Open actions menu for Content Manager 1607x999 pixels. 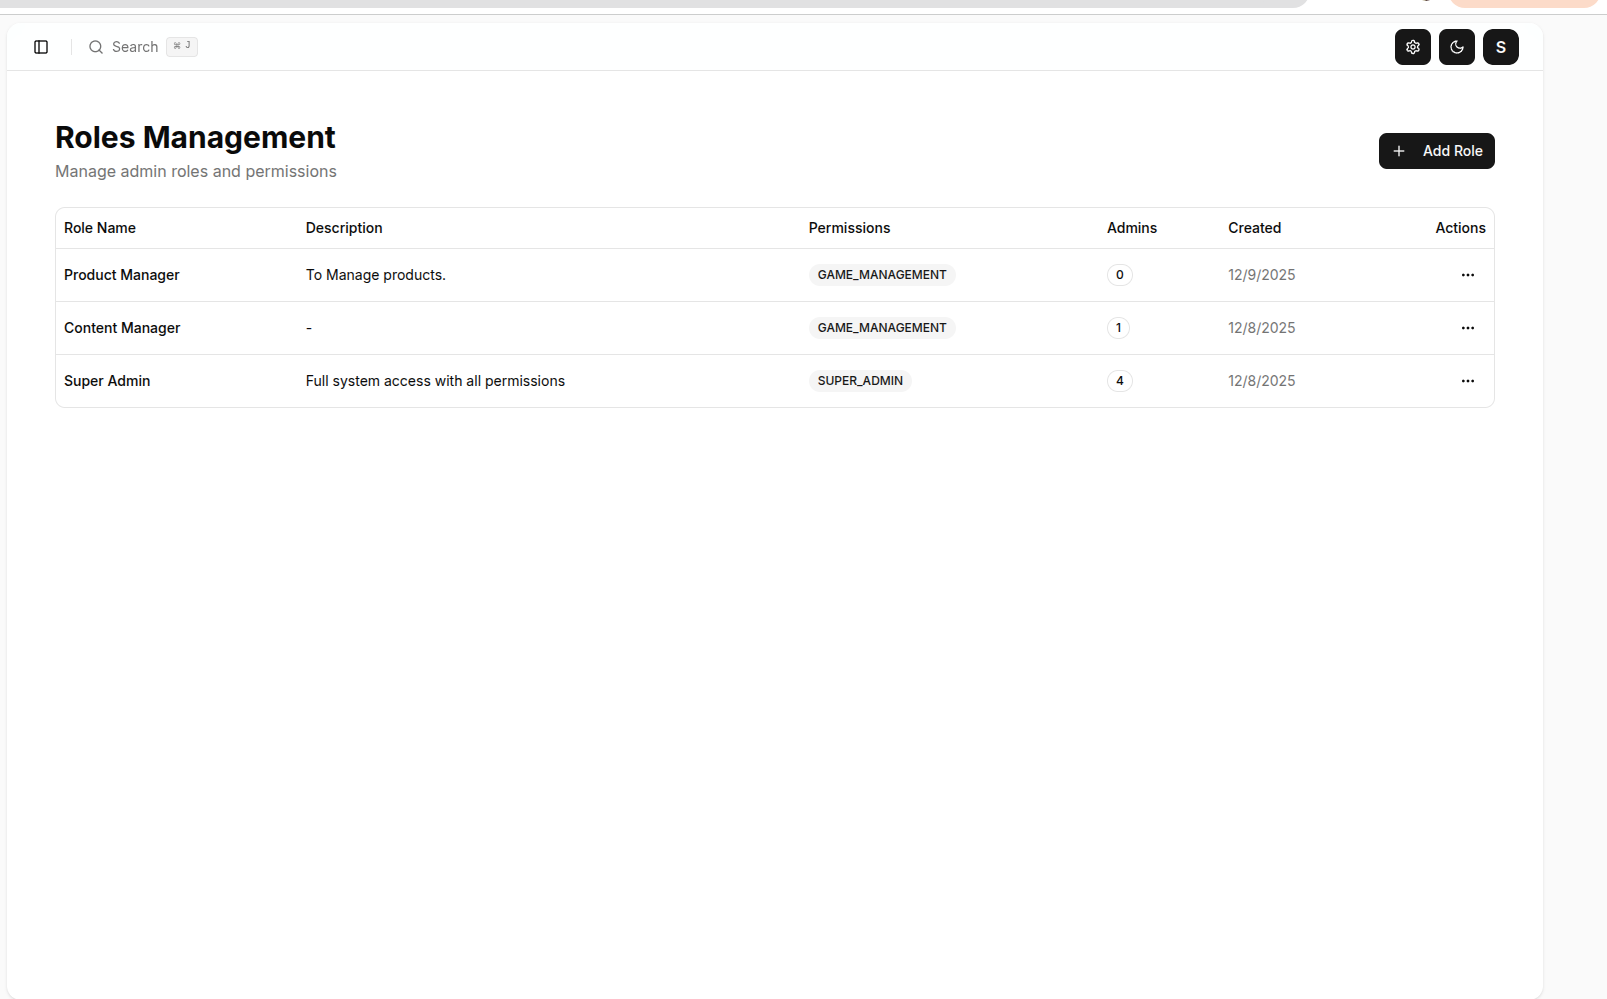tap(1467, 328)
